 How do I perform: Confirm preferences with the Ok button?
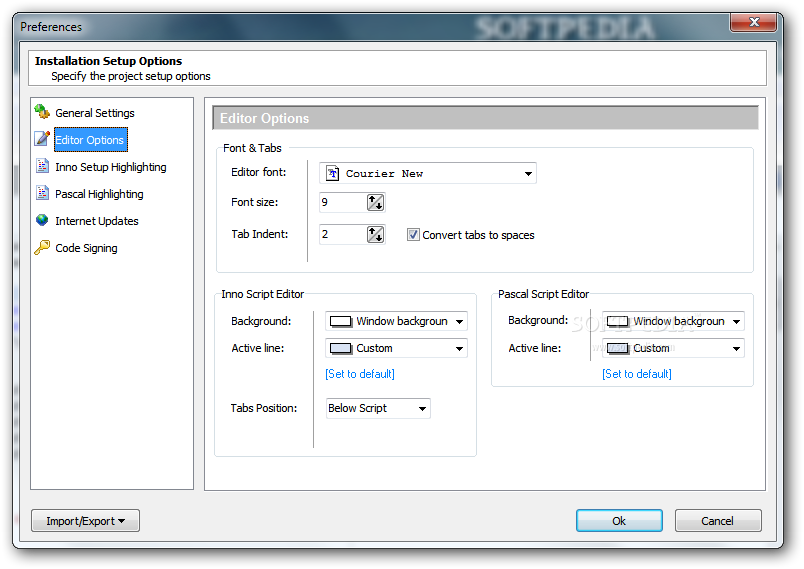[x=619, y=521]
